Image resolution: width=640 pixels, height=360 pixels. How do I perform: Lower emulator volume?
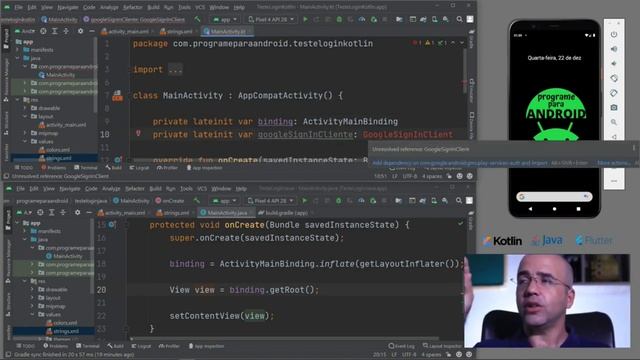(614, 64)
